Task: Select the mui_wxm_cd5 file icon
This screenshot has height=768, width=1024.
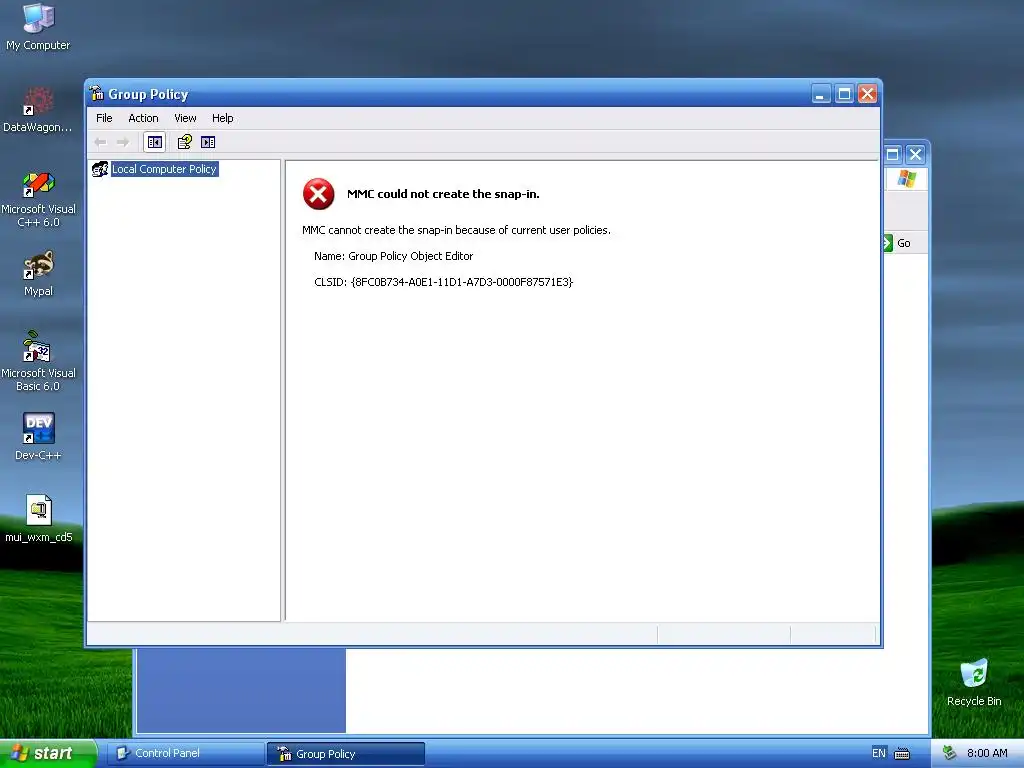Action: 39,519
